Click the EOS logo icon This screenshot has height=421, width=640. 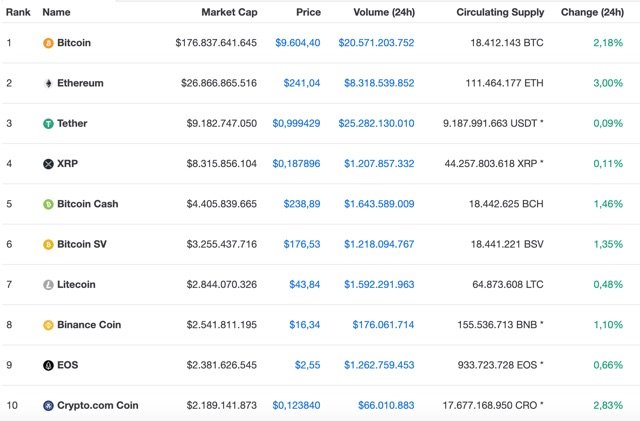point(48,365)
